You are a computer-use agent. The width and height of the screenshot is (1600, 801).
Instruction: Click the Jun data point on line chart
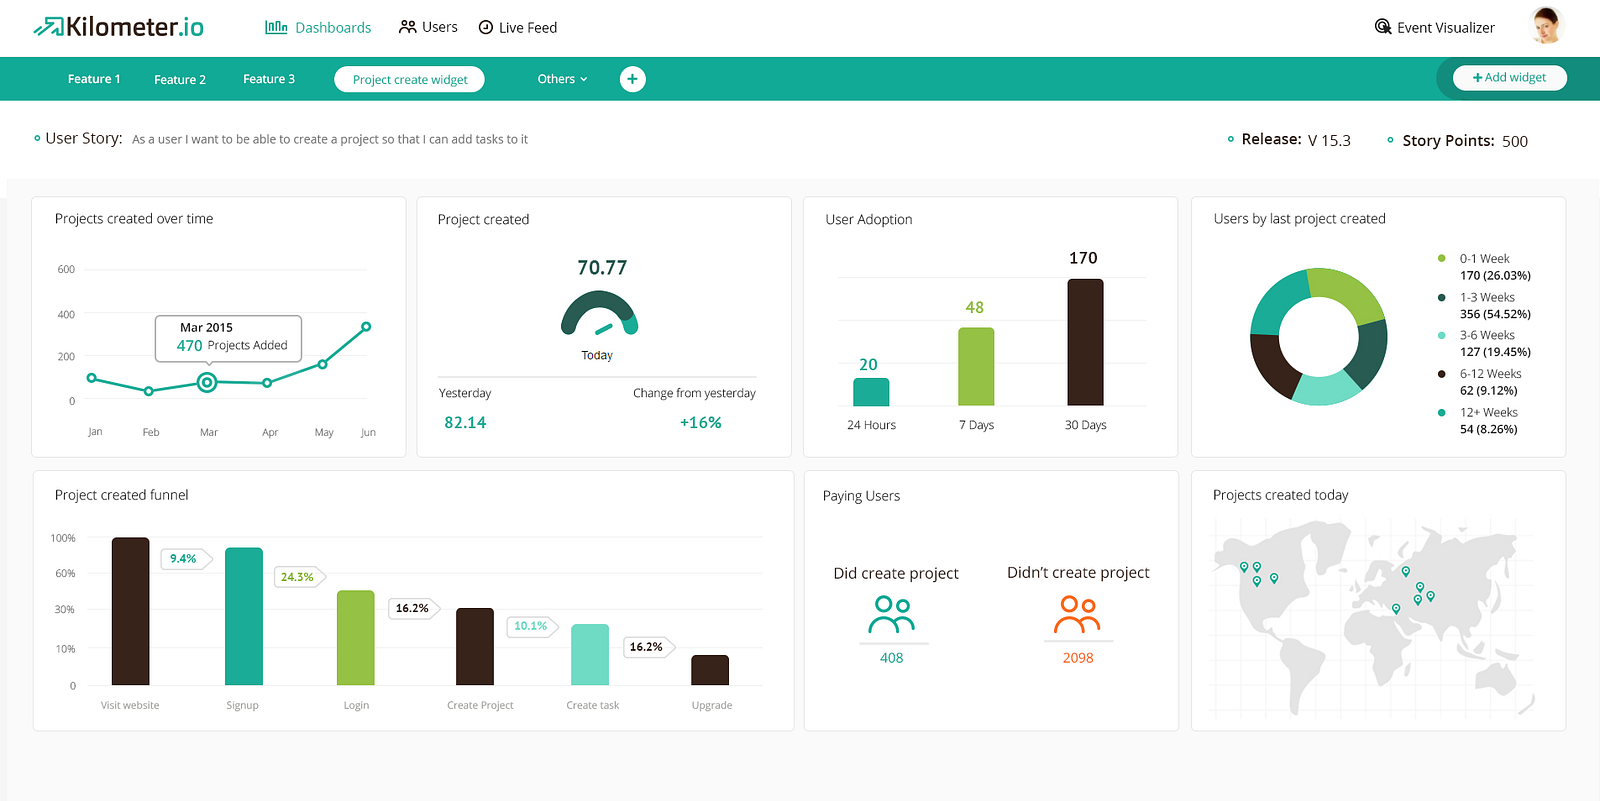click(x=366, y=327)
